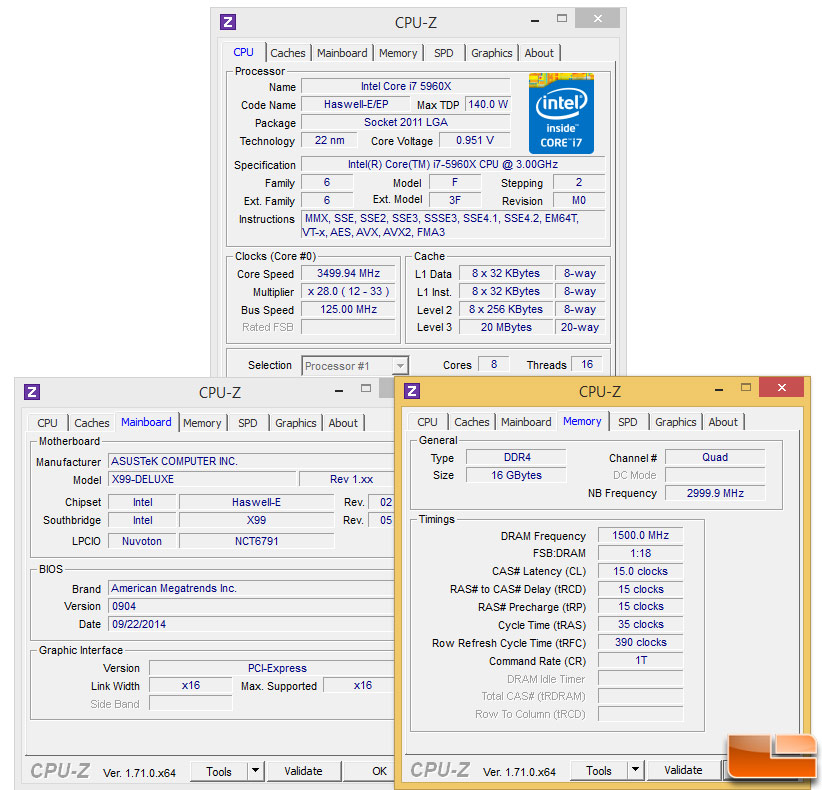Click Validate button in Mainboard window
This screenshot has height=790, width=822.
304,771
